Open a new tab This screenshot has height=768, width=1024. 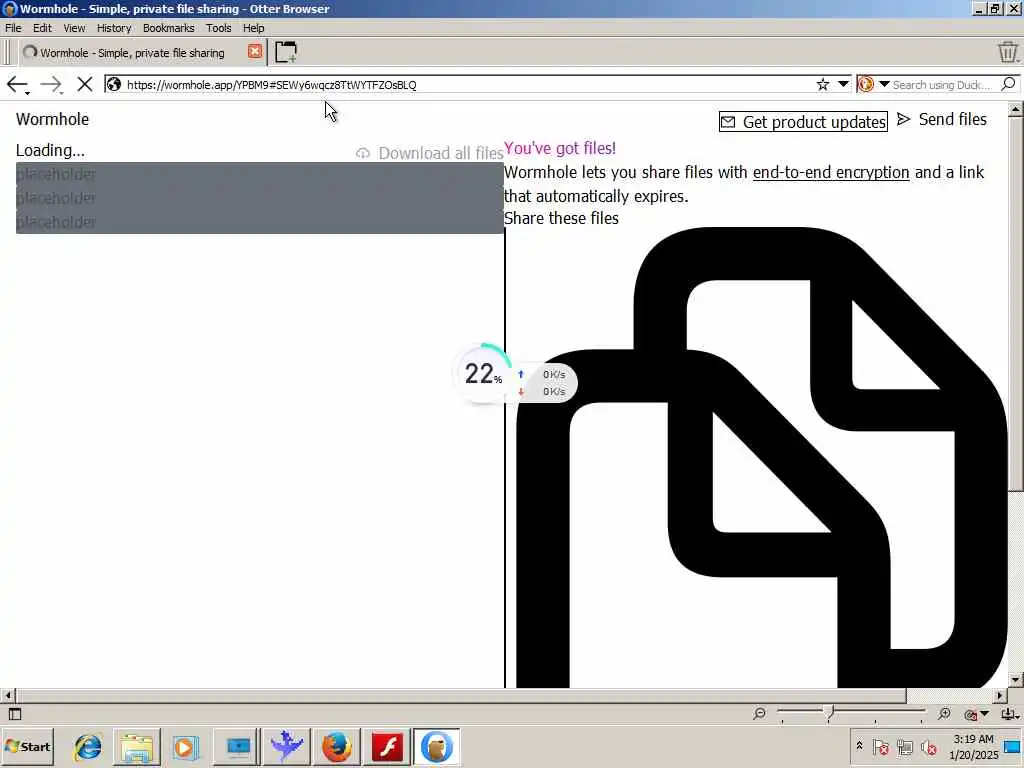[x=285, y=52]
